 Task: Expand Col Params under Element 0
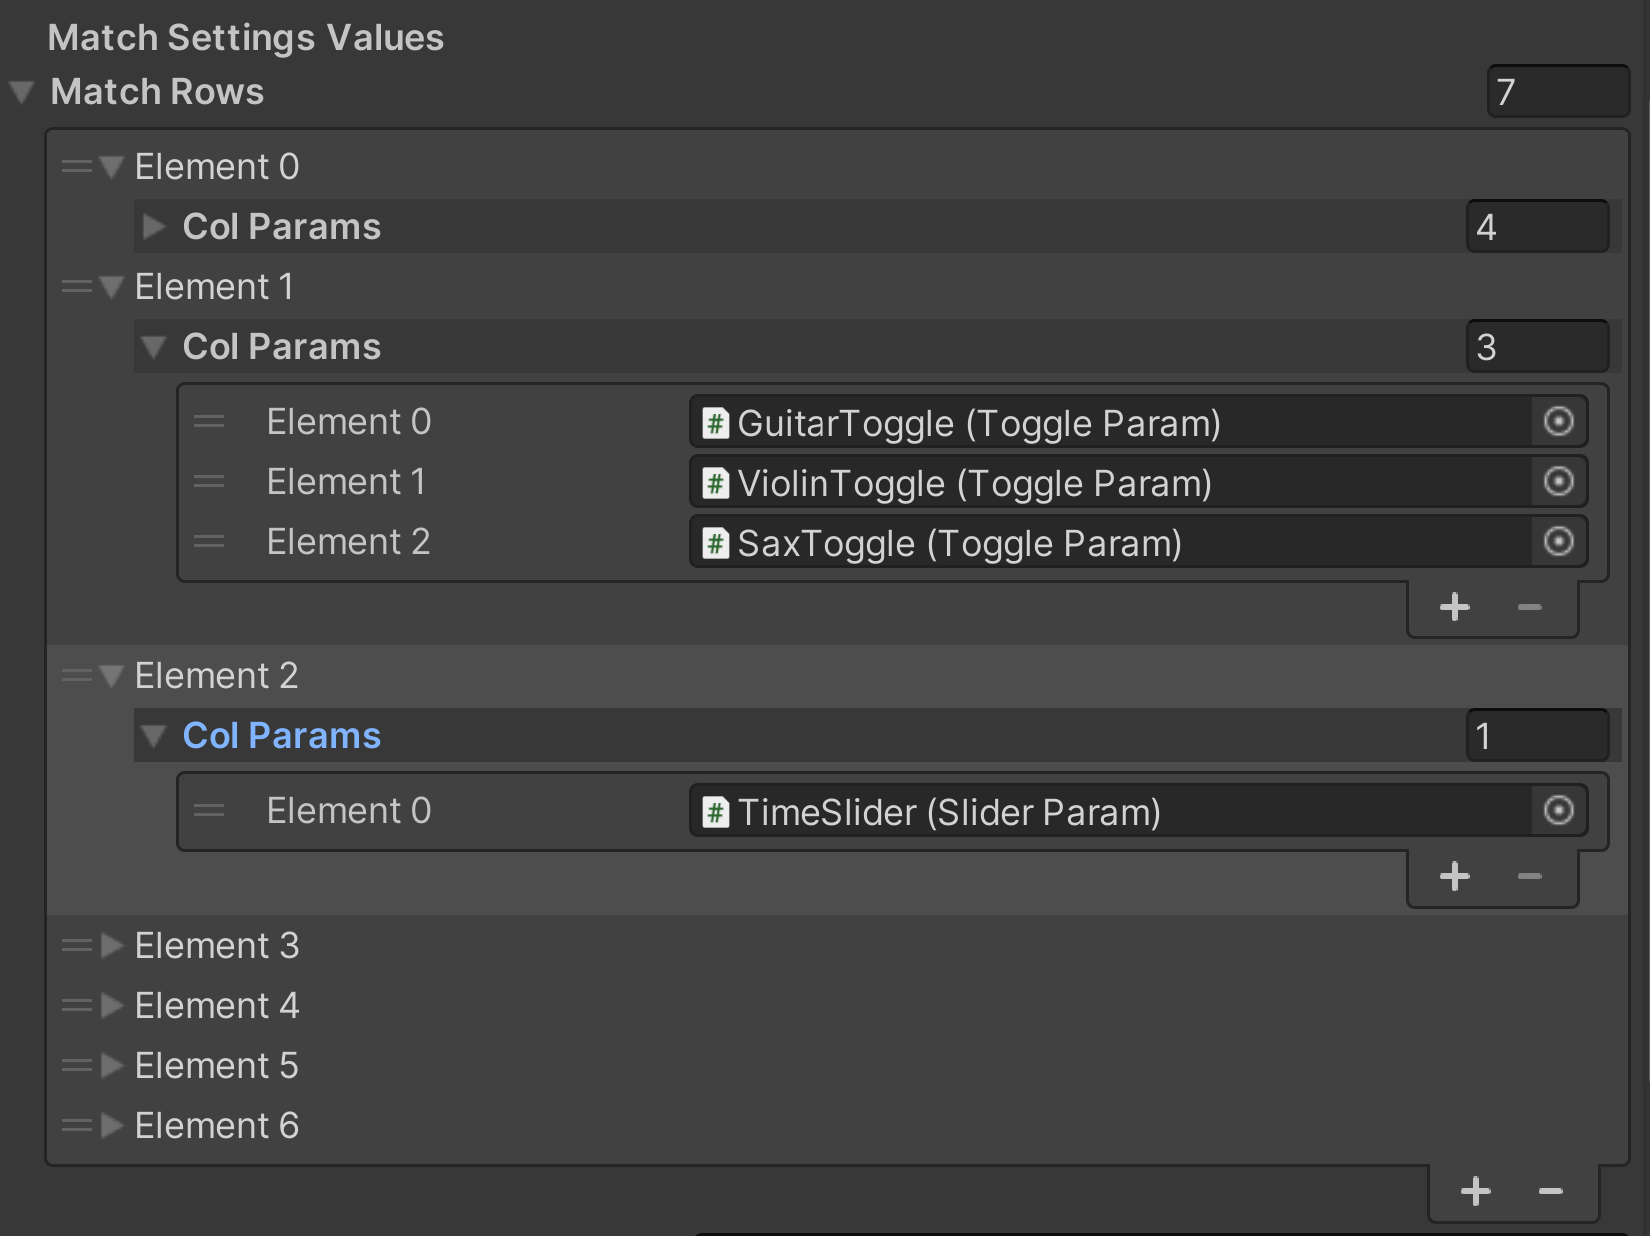click(x=153, y=227)
